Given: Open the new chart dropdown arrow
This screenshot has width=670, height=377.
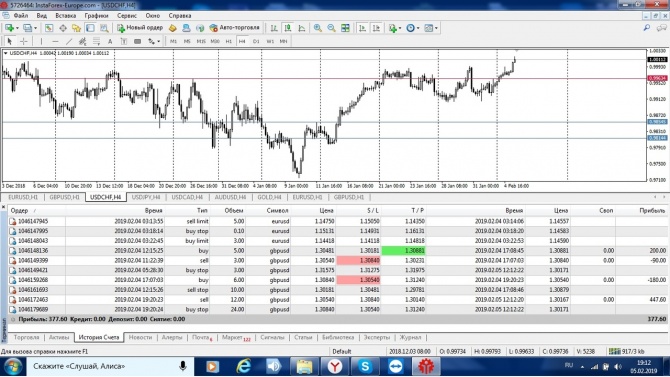Looking at the screenshot, I should (17, 28).
